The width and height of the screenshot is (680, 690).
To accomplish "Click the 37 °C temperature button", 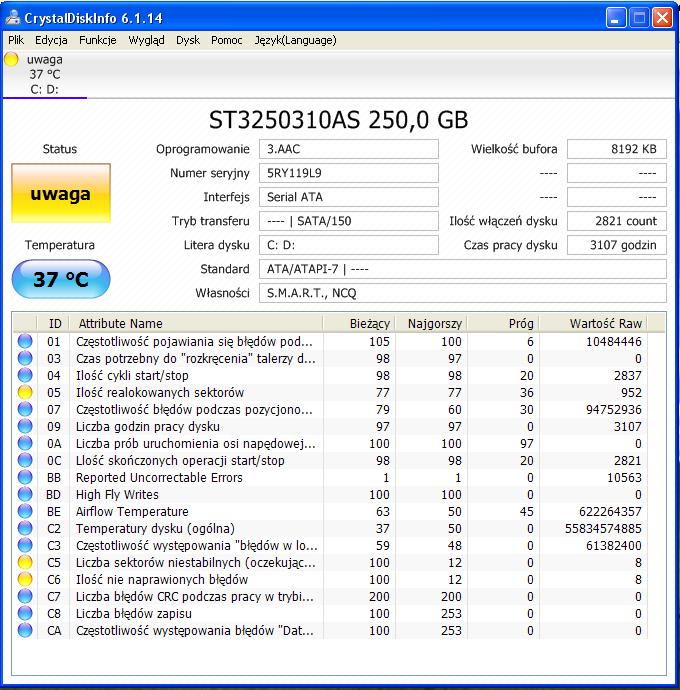I will click(61, 279).
